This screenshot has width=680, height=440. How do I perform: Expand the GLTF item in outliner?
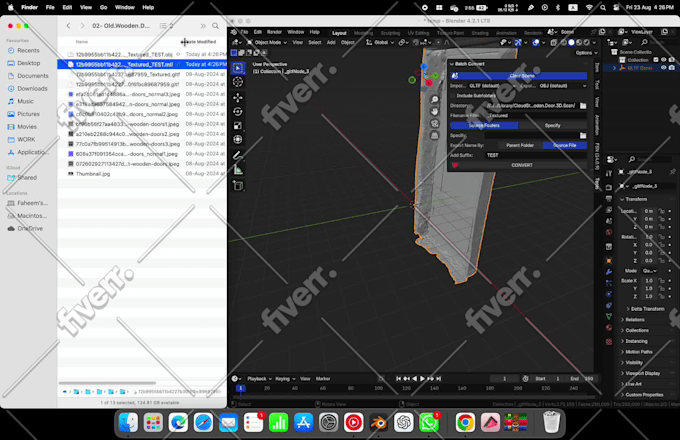615,68
